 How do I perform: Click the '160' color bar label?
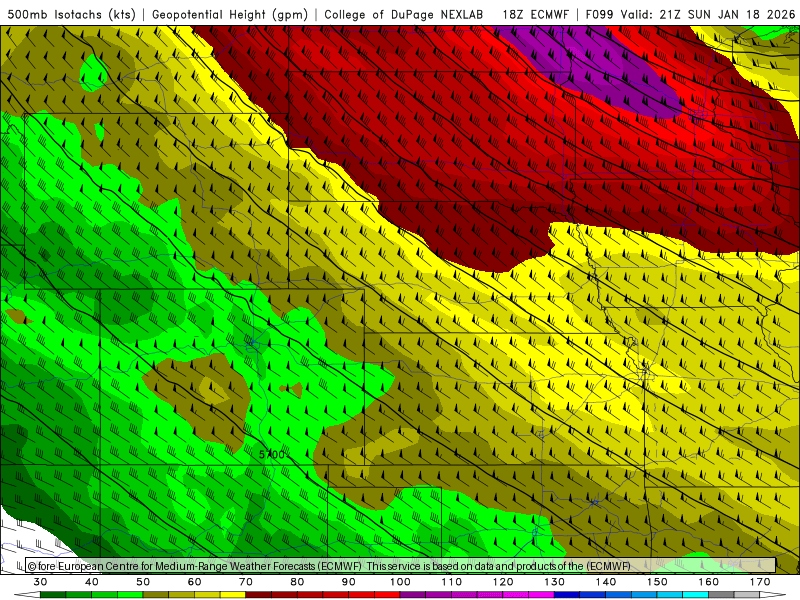pyautogui.click(x=709, y=582)
